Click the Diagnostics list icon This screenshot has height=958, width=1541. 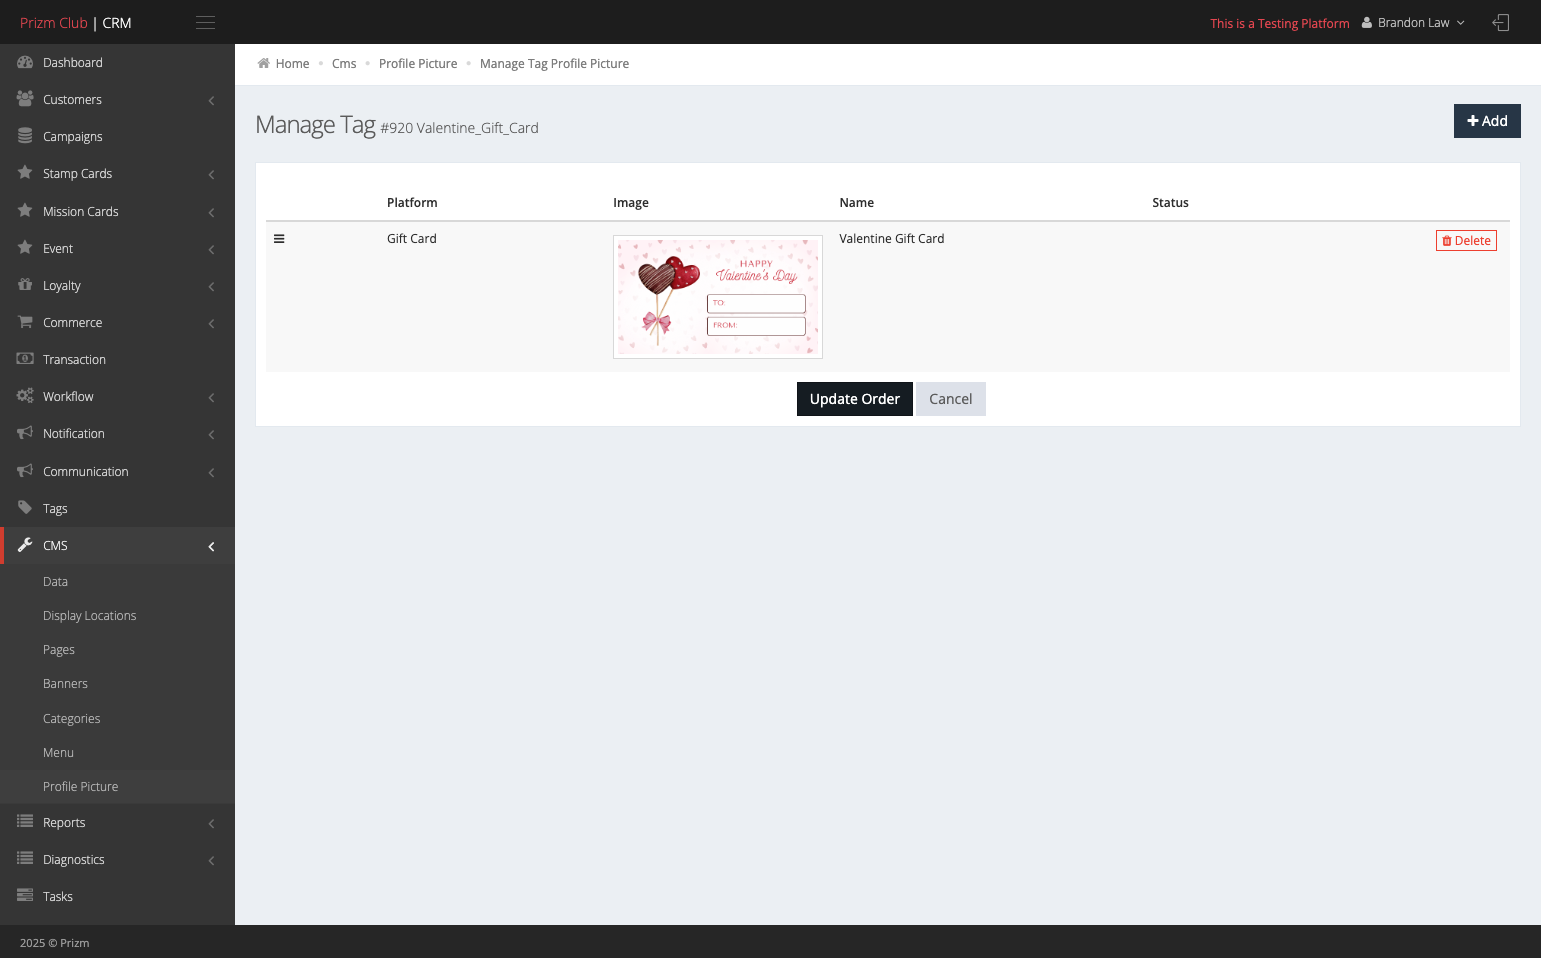point(25,859)
